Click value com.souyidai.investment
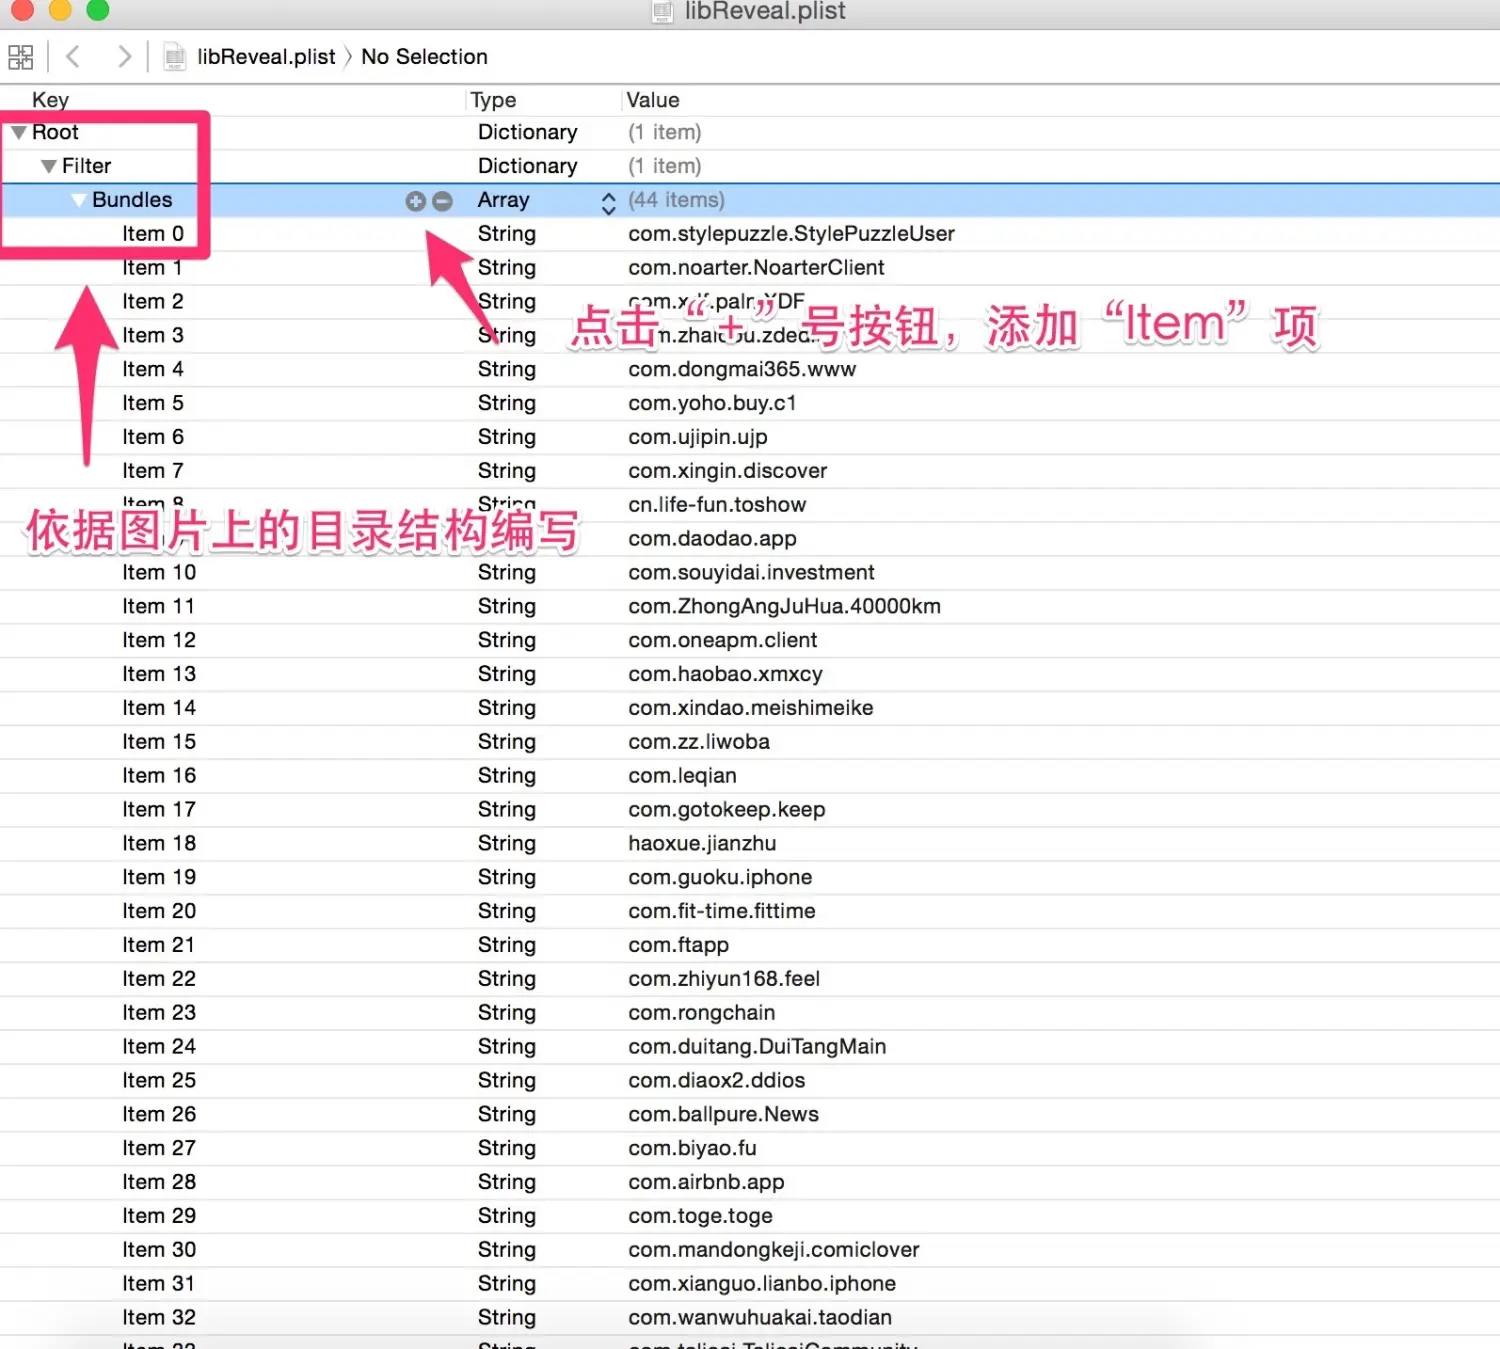The image size is (1500, 1349). 751,573
